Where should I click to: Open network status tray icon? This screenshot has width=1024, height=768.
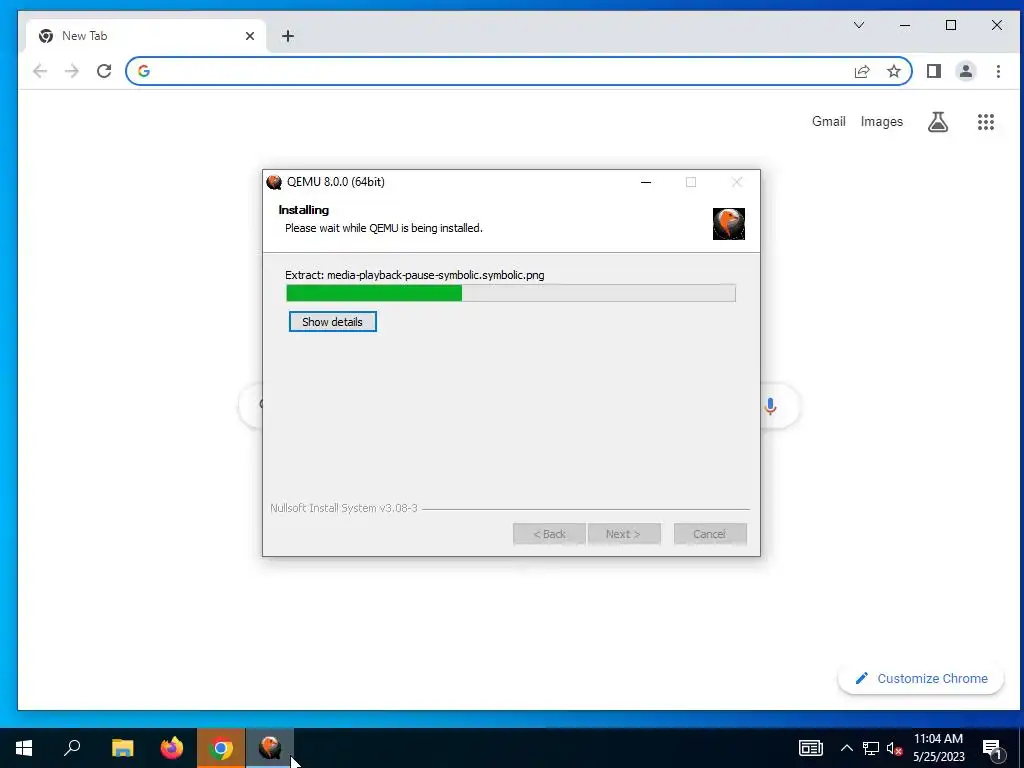point(871,748)
